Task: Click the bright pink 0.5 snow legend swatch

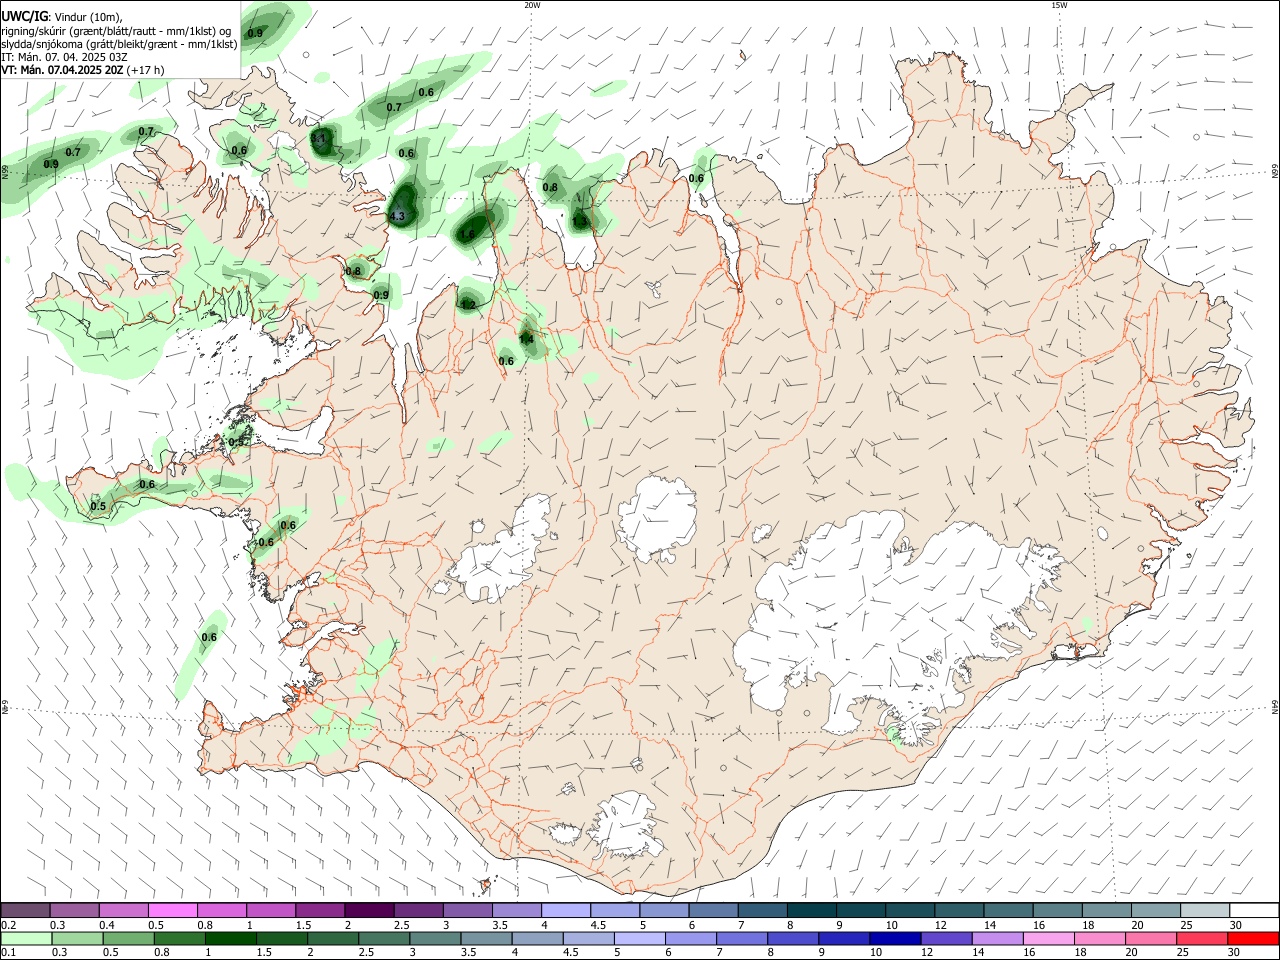Action: pyautogui.click(x=172, y=910)
